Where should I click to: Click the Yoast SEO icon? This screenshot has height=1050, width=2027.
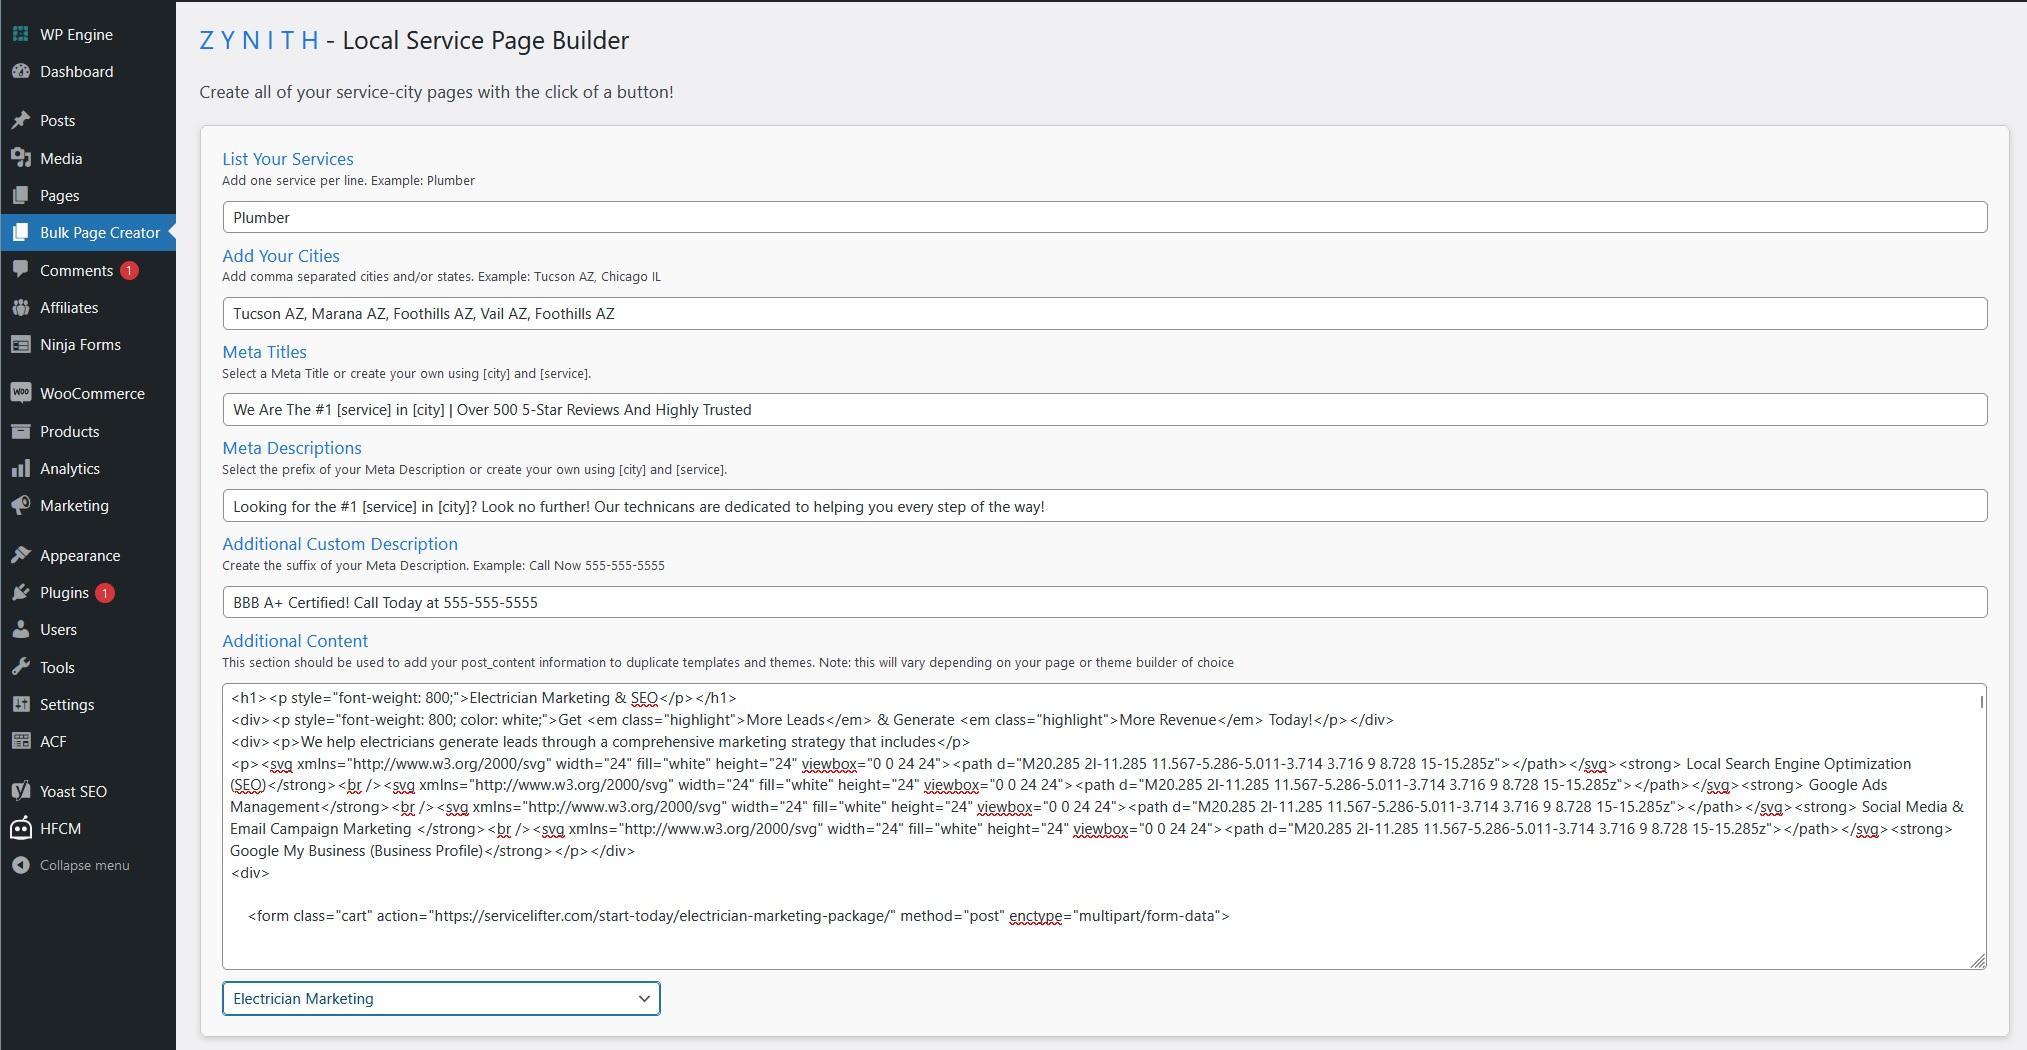coord(20,791)
